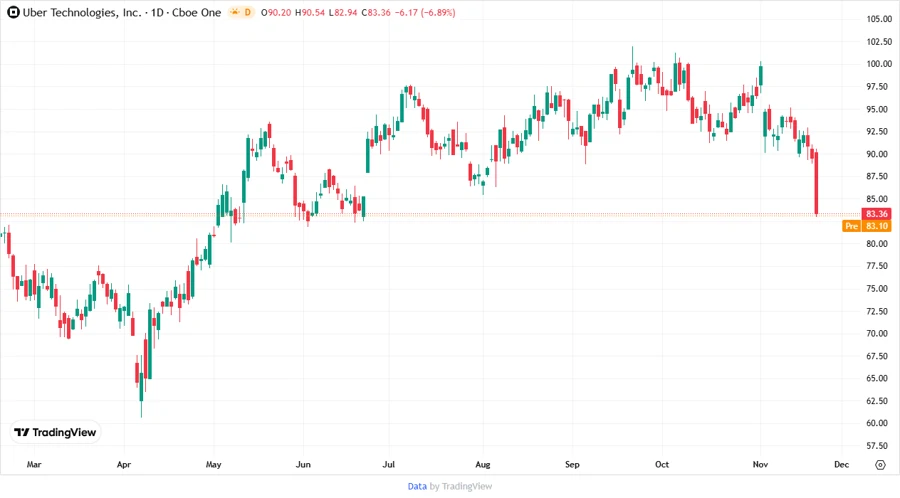Click the 100.00 price axis label
The width and height of the screenshot is (900, 498).
(x=879, y=64)
